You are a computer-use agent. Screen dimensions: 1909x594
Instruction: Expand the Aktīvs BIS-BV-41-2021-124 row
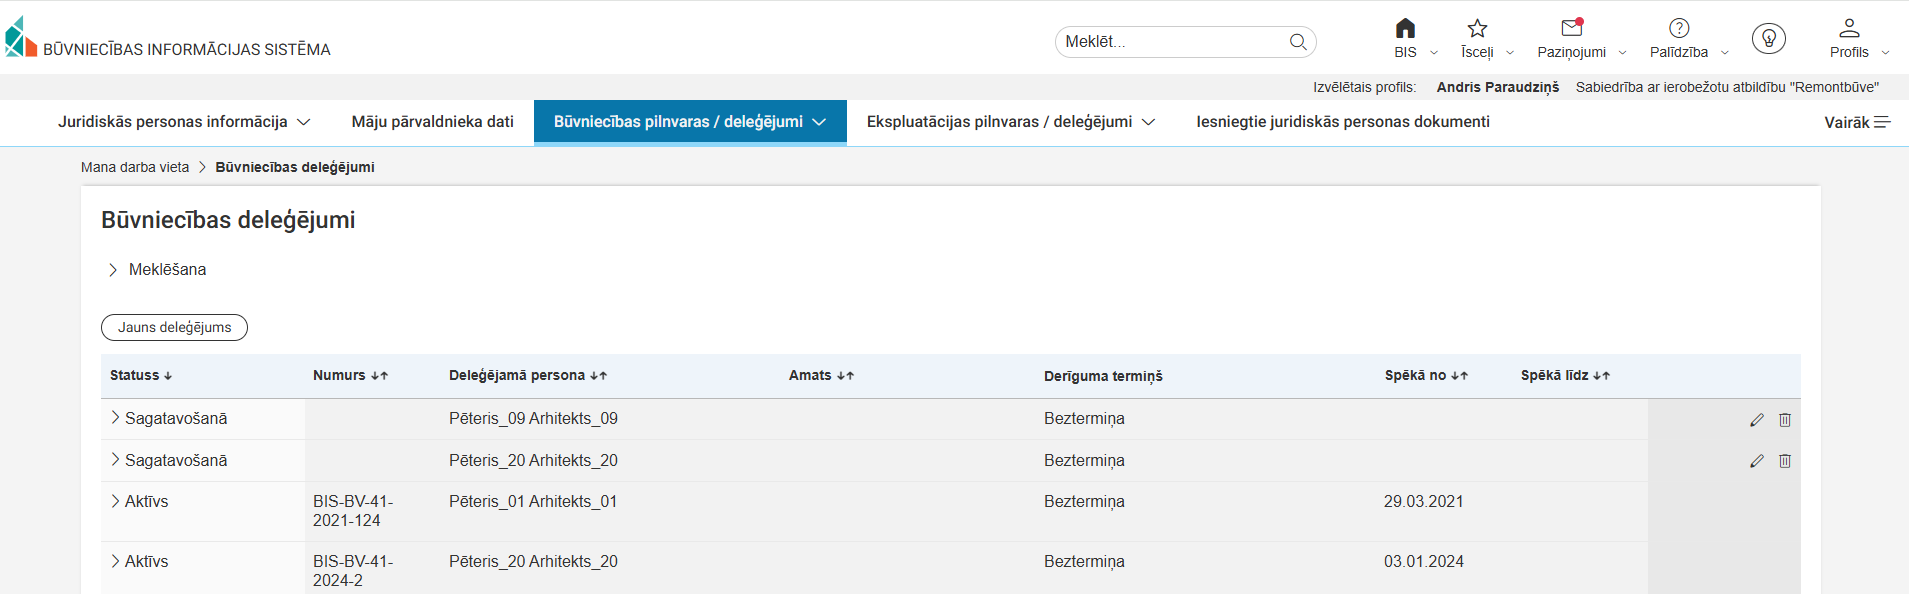[x=115, y=501]
